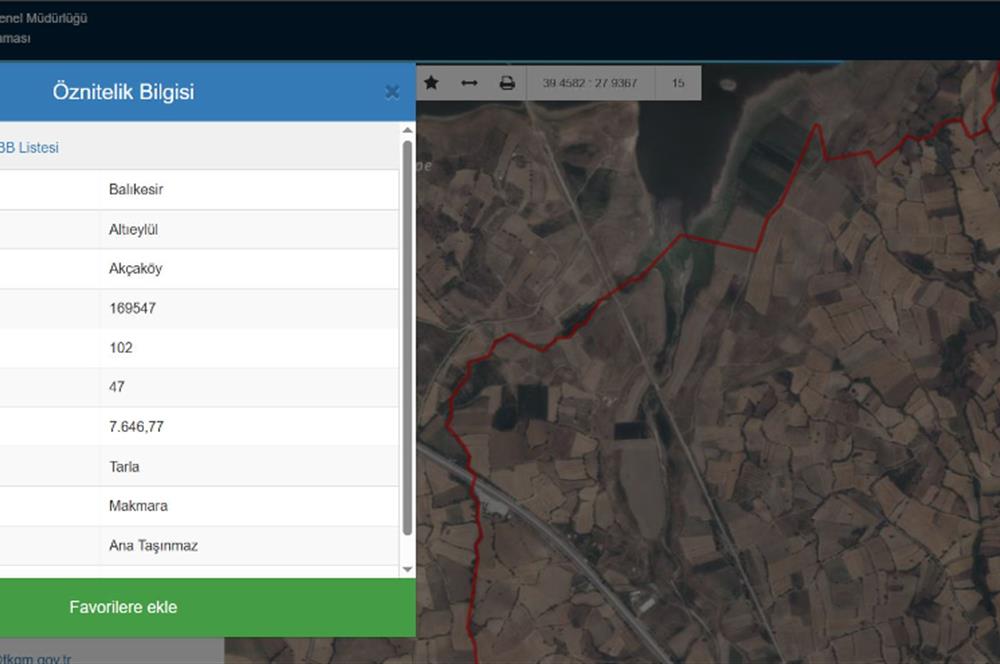Open favorites with the star icon
The image size is (1000, 664).
(x=431, y=83)
